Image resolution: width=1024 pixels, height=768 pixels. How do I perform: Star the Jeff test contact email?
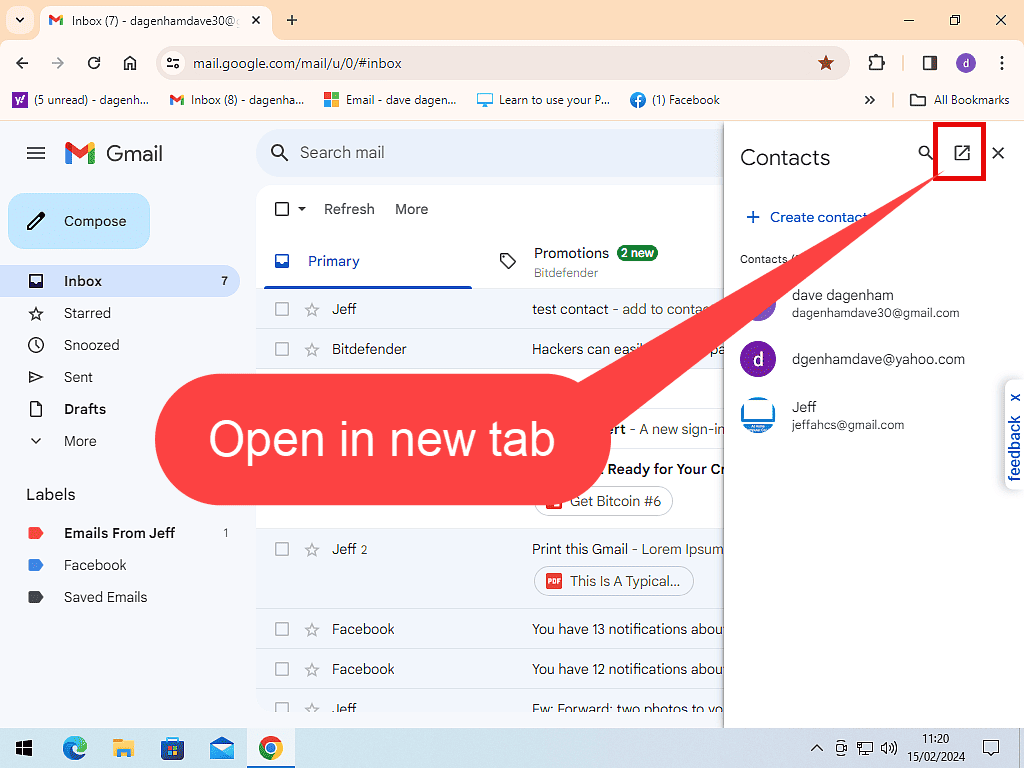pyautogui.click(x=312, y=309)
